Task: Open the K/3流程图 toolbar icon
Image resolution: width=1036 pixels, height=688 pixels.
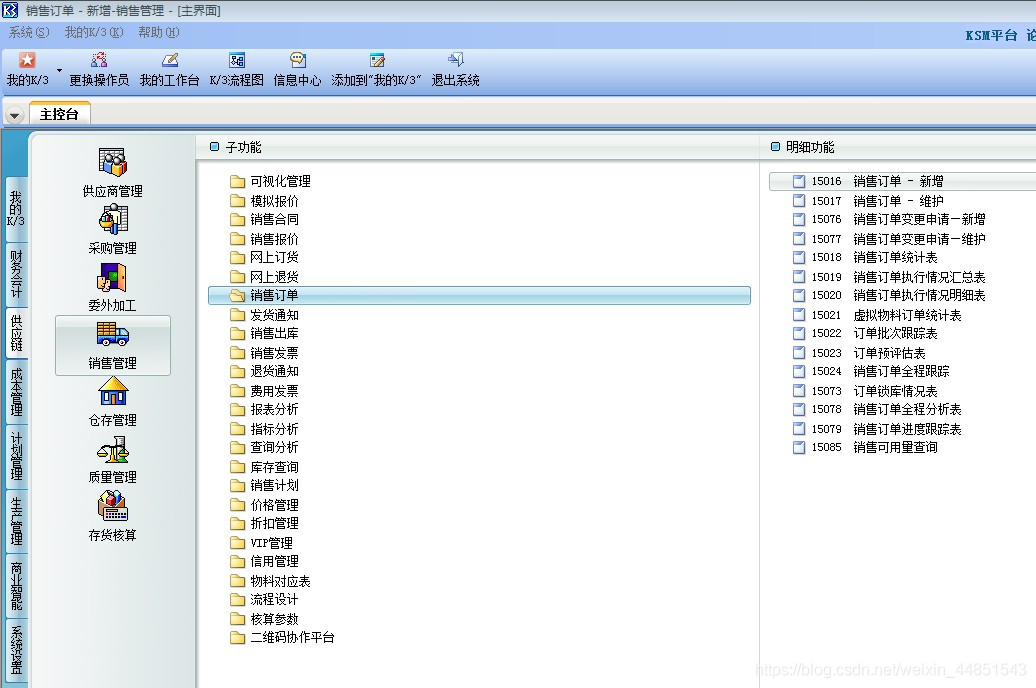Action: point(237,69)
